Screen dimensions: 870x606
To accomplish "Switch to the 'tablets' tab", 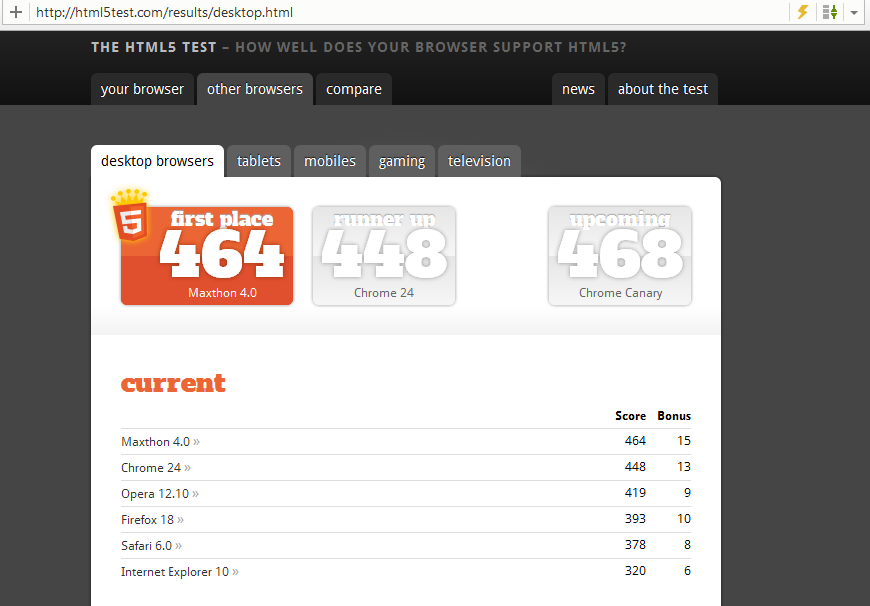I will pyautogui.click(x=259, y=161).
